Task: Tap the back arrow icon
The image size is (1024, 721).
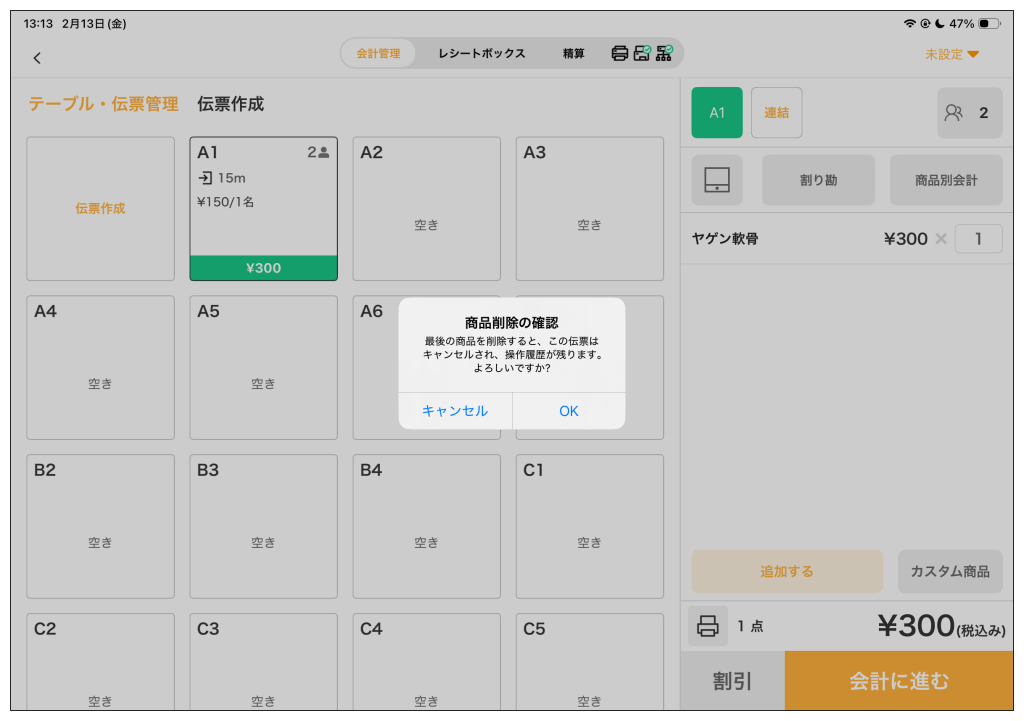Action: (x=37, y=58)
